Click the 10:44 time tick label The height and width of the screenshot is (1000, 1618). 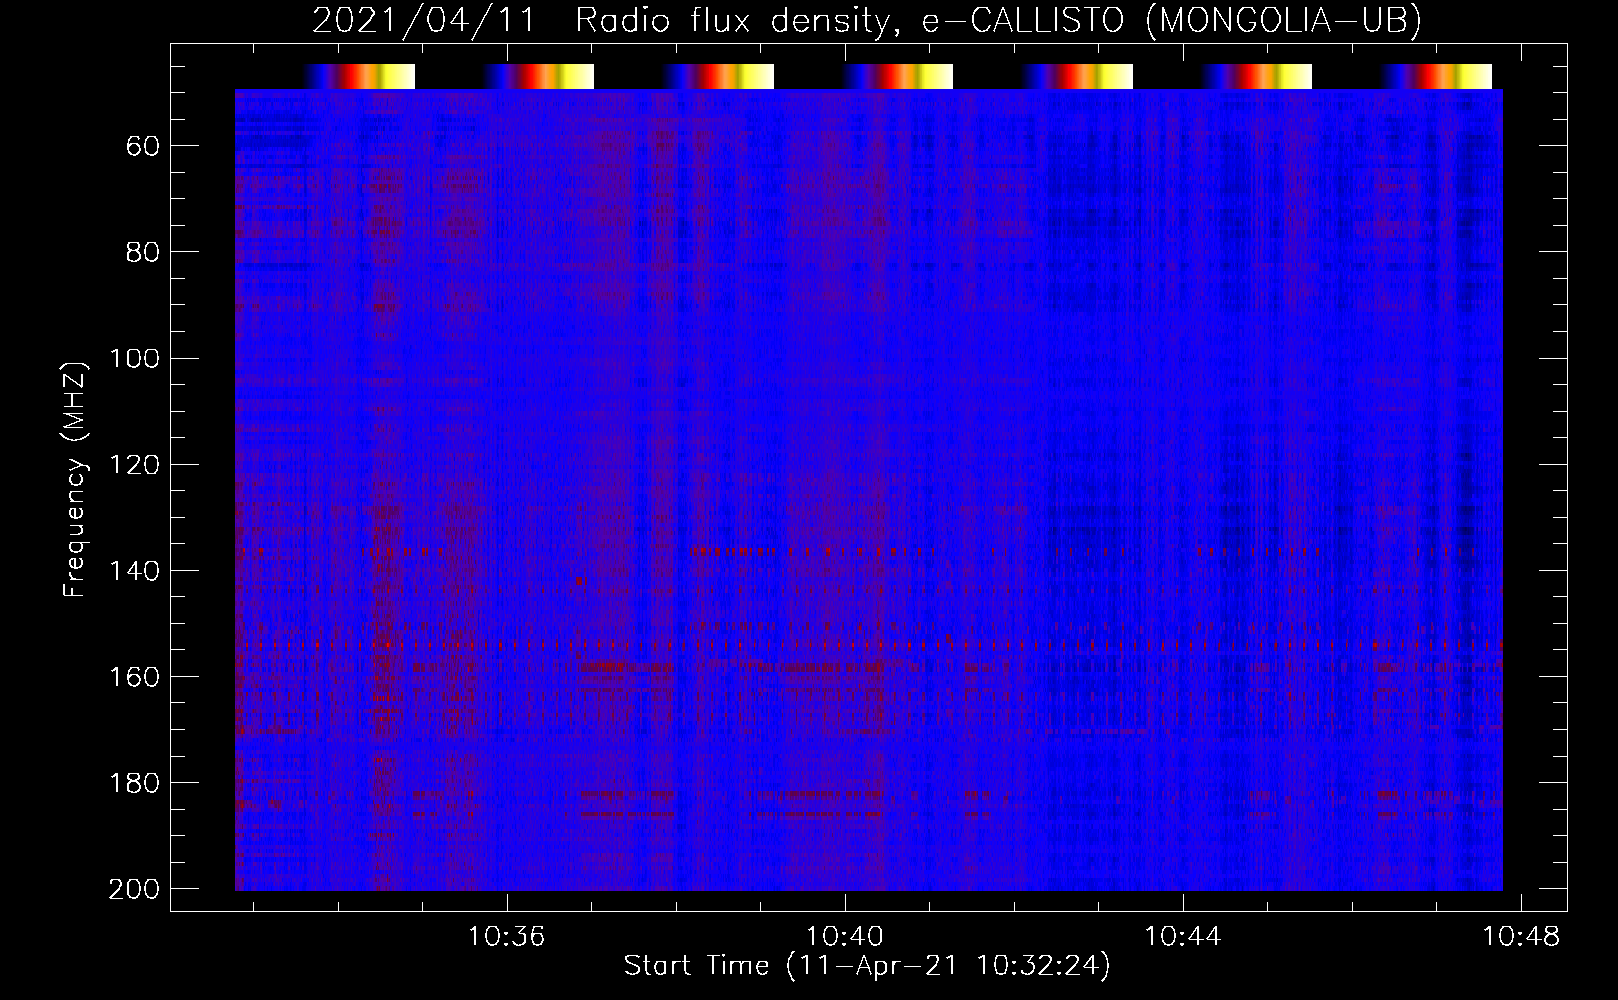tap(1183, 937)
